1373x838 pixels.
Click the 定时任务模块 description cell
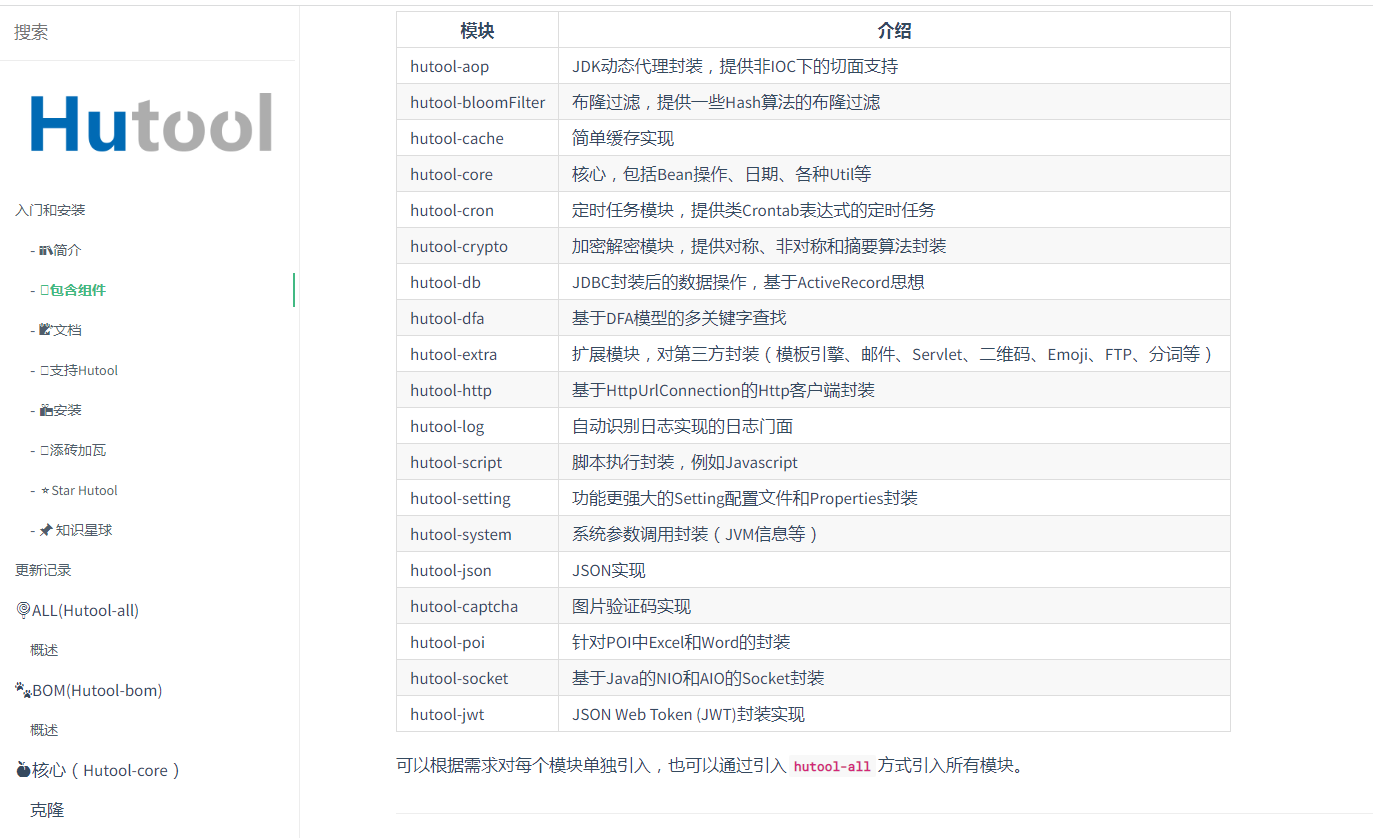point(894,210)
